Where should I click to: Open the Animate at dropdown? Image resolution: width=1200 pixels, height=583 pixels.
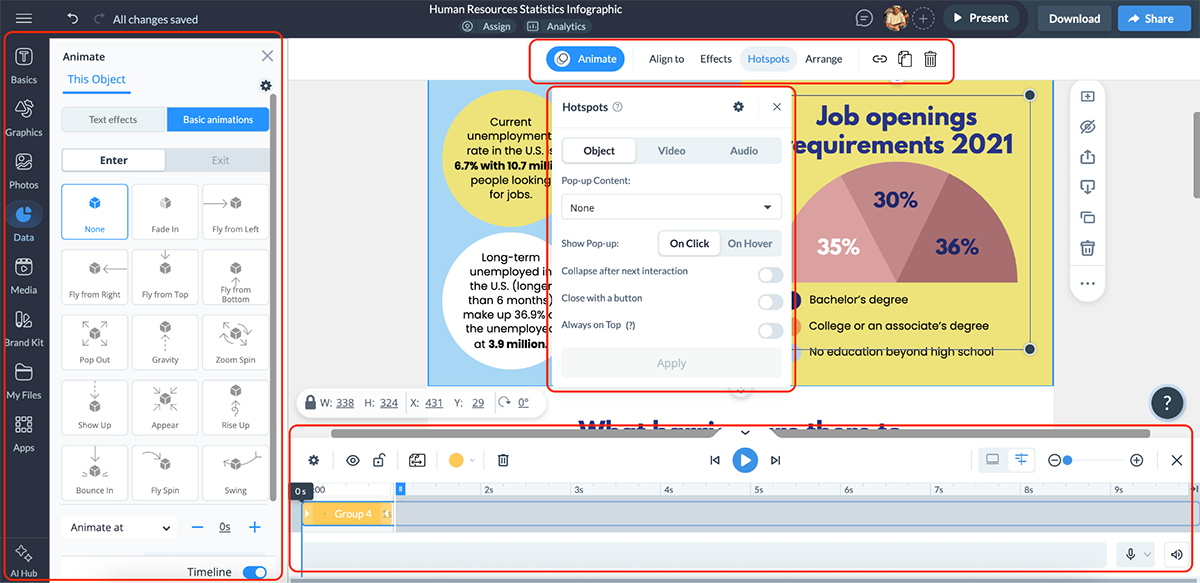pos(117,526)
